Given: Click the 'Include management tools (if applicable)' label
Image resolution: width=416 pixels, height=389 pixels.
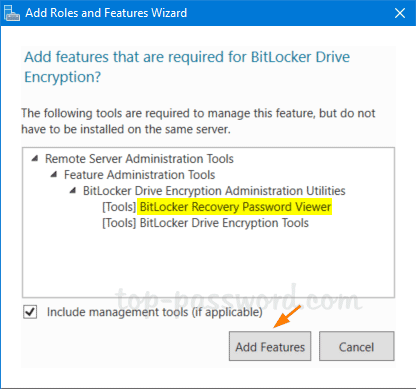Looking at the screenshot, I should coord(155,312).
